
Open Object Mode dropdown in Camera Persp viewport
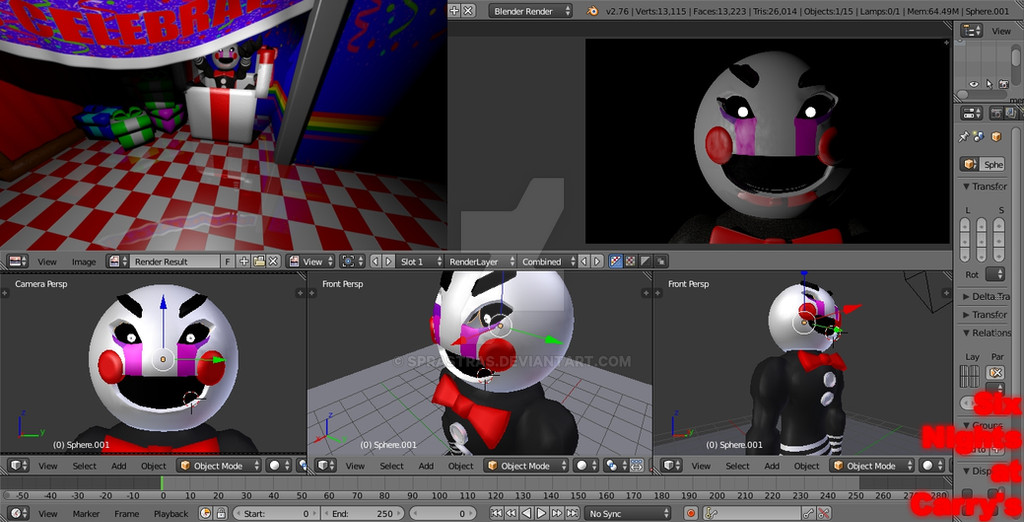(219, 466)
